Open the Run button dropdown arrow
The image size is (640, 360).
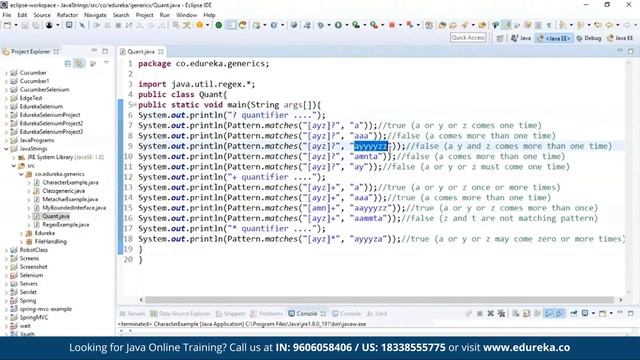pos(347,25)
